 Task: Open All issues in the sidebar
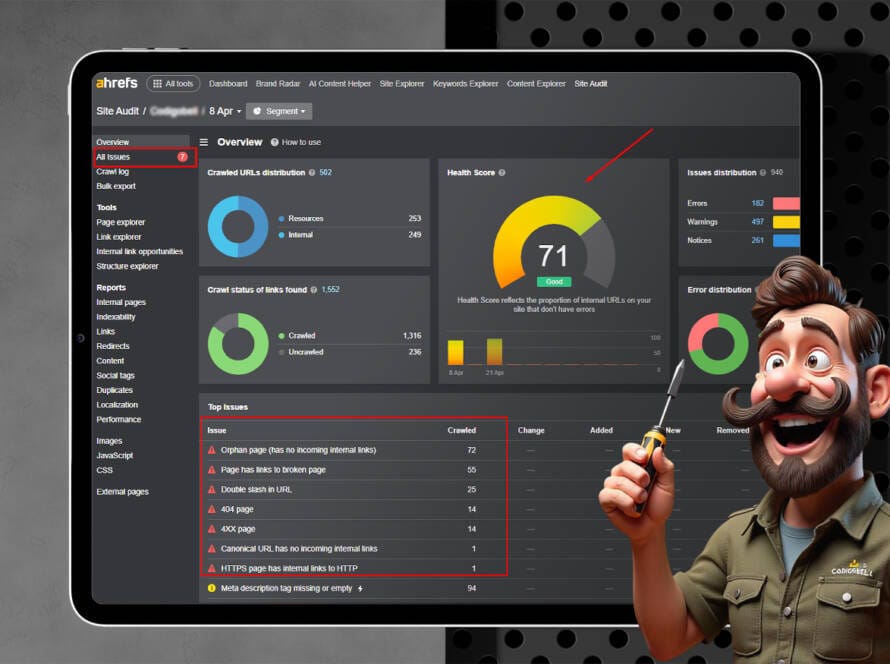113,157
